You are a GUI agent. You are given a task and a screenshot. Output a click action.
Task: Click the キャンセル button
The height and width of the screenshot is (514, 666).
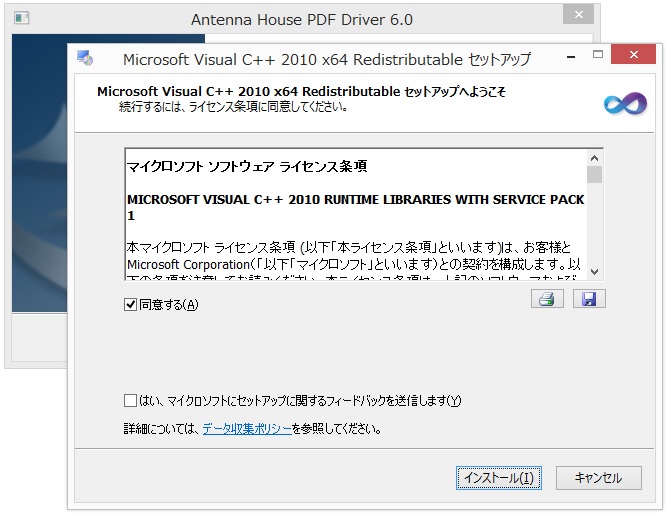point(598,478)
